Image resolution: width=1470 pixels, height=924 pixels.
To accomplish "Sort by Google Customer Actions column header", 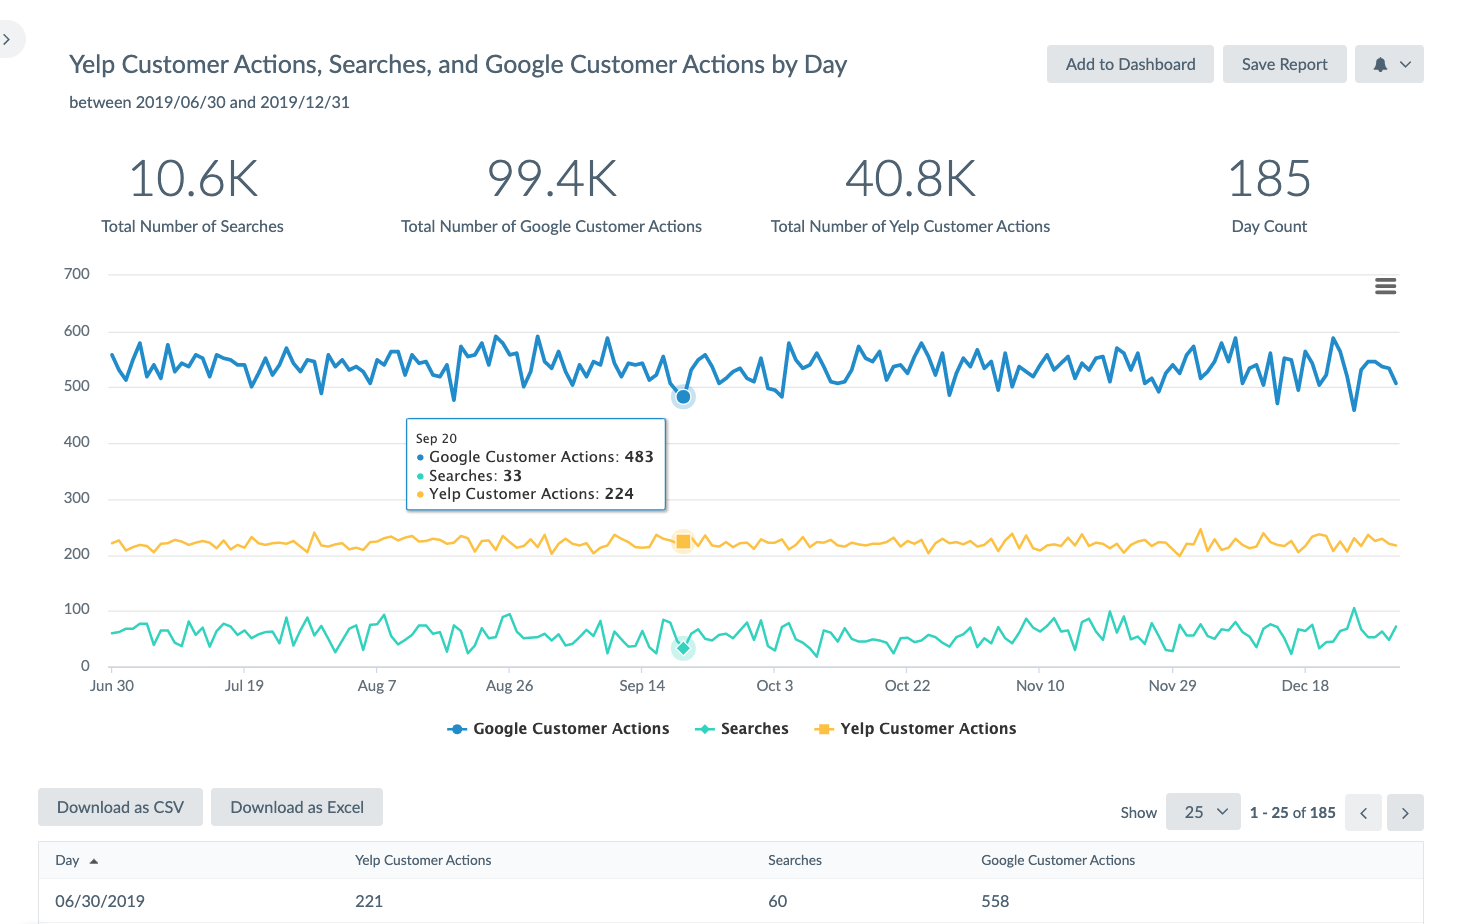I will (1058, 860).
